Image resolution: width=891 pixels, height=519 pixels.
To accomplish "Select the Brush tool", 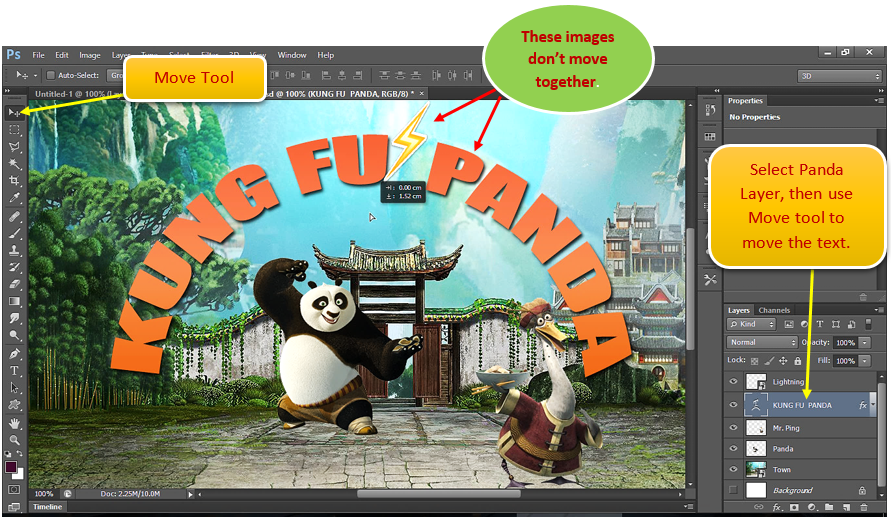I will click(14, 233).
